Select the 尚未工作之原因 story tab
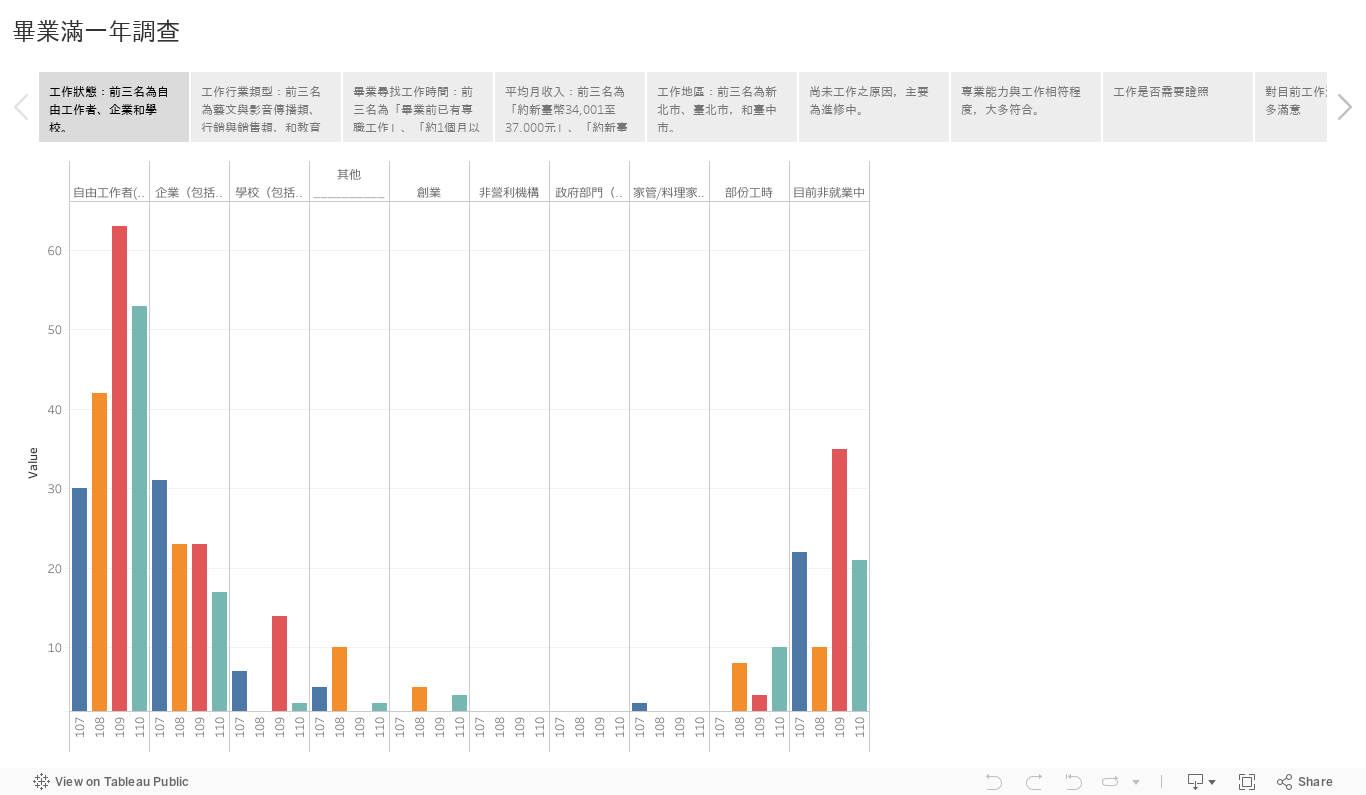This screenshot has height=795, width=1366. click(874, 107)
